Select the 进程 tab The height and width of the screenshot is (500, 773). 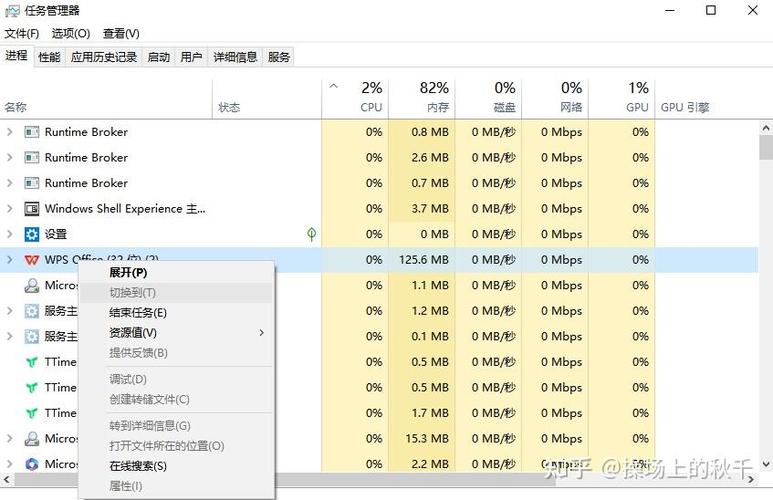(16, 56)
